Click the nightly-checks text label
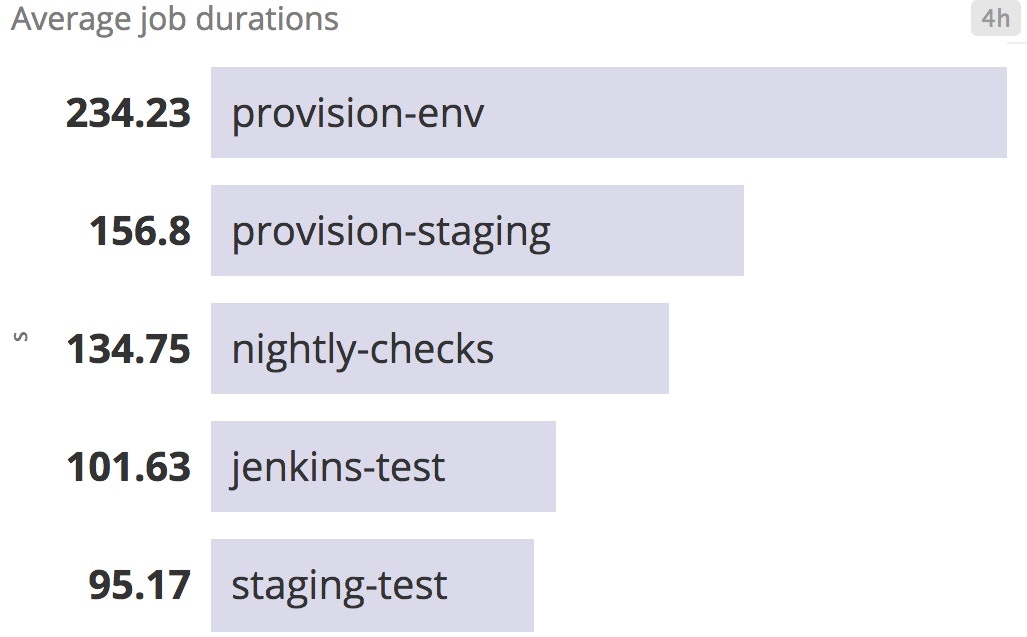 363,350
